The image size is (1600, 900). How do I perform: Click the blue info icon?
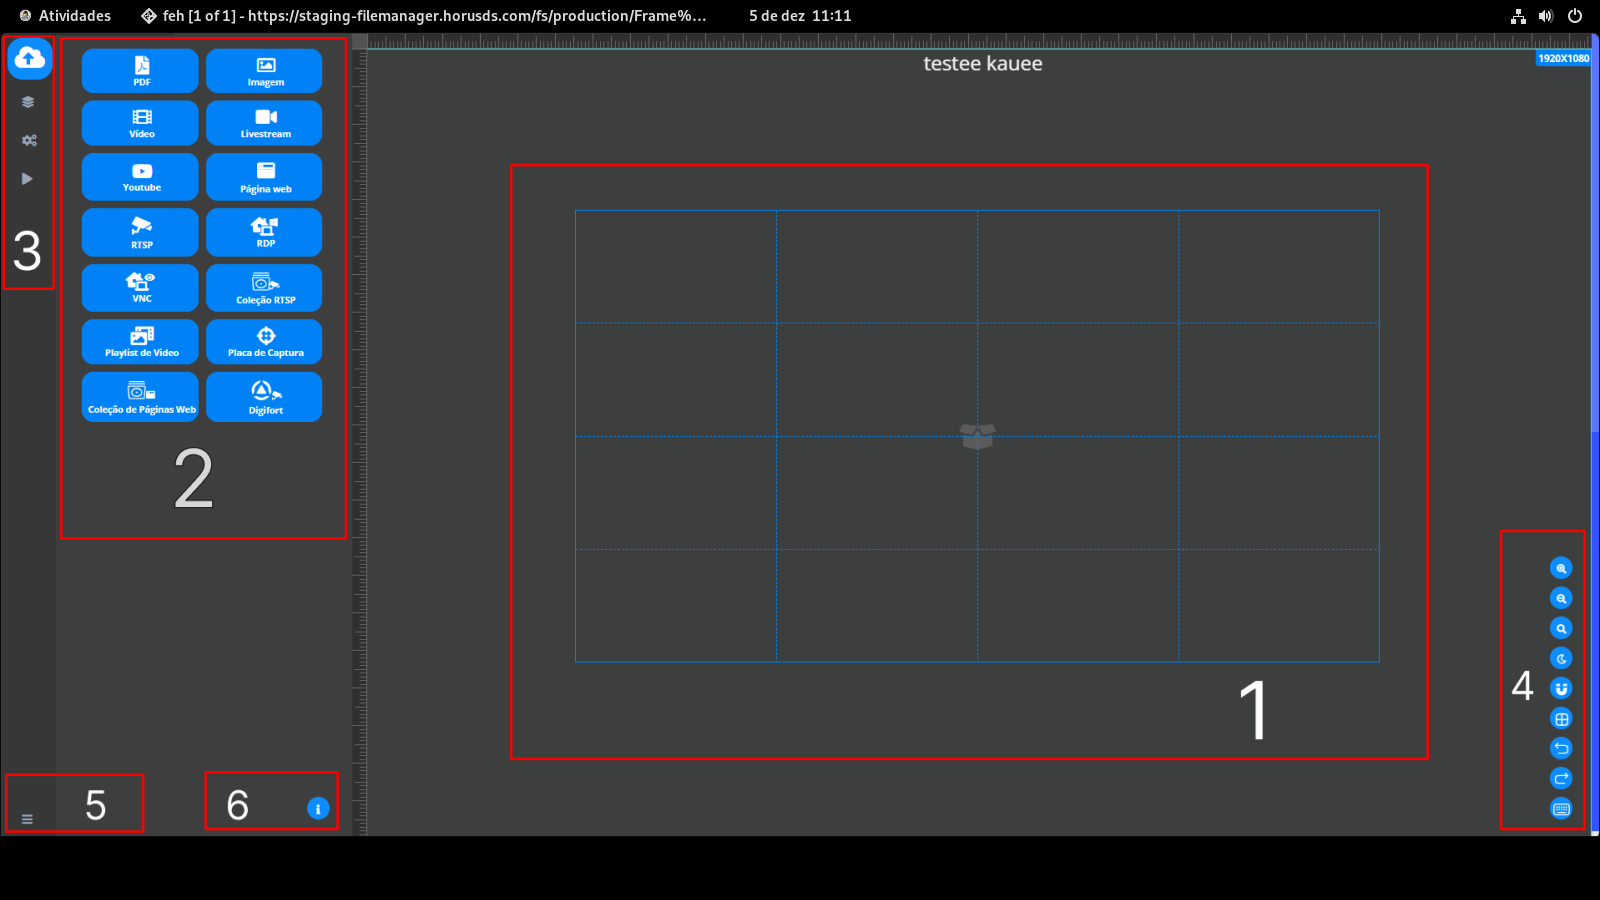(x=318, y=809)
